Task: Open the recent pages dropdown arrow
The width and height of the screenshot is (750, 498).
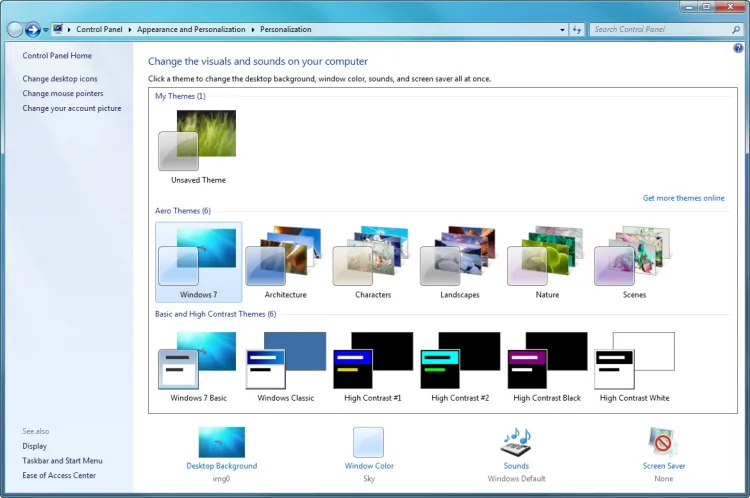Action: click(45, 30)
